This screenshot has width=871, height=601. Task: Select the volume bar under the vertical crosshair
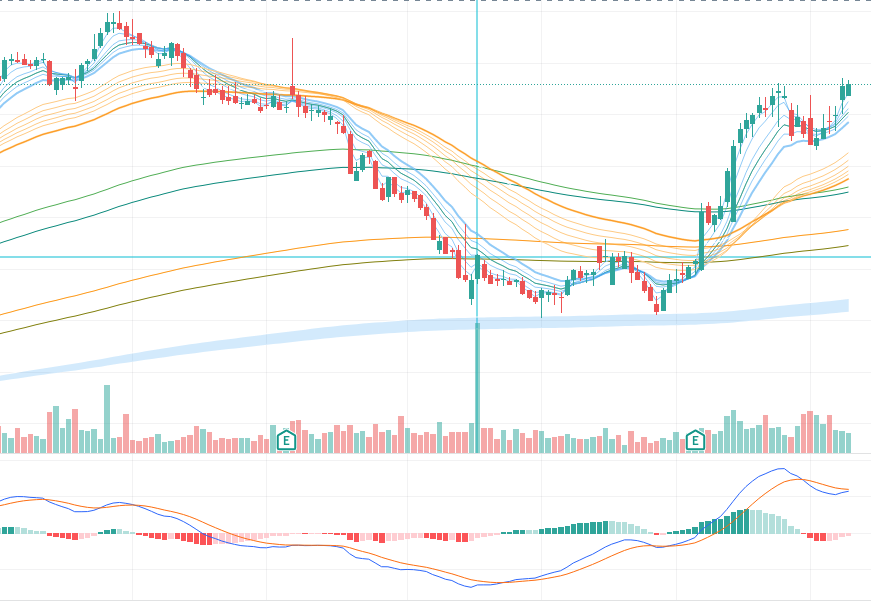point(477,390)
